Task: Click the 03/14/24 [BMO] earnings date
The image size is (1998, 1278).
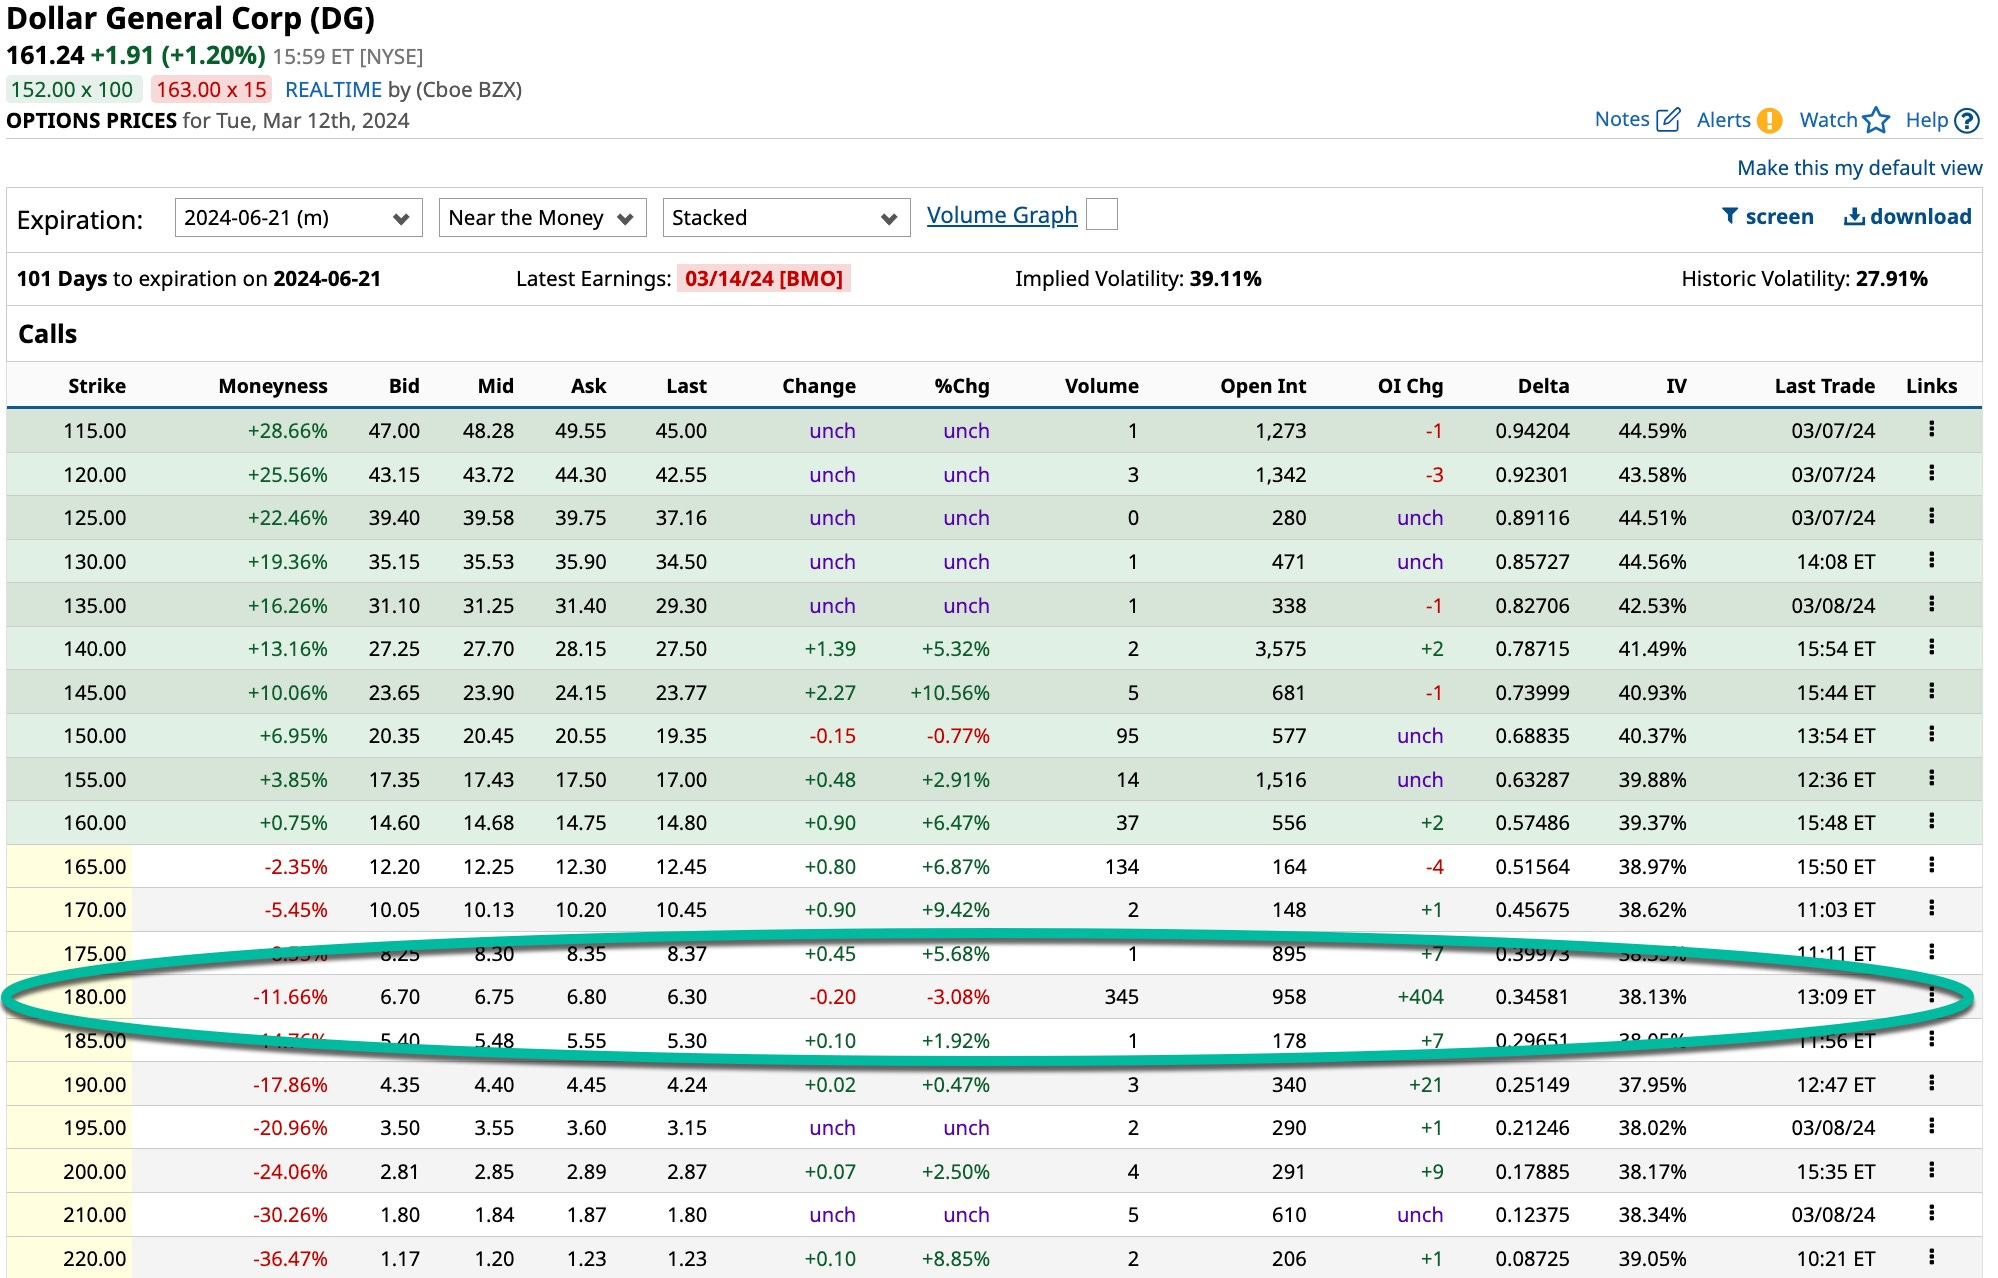Action: pyautogui.click(x=764, y=279)
